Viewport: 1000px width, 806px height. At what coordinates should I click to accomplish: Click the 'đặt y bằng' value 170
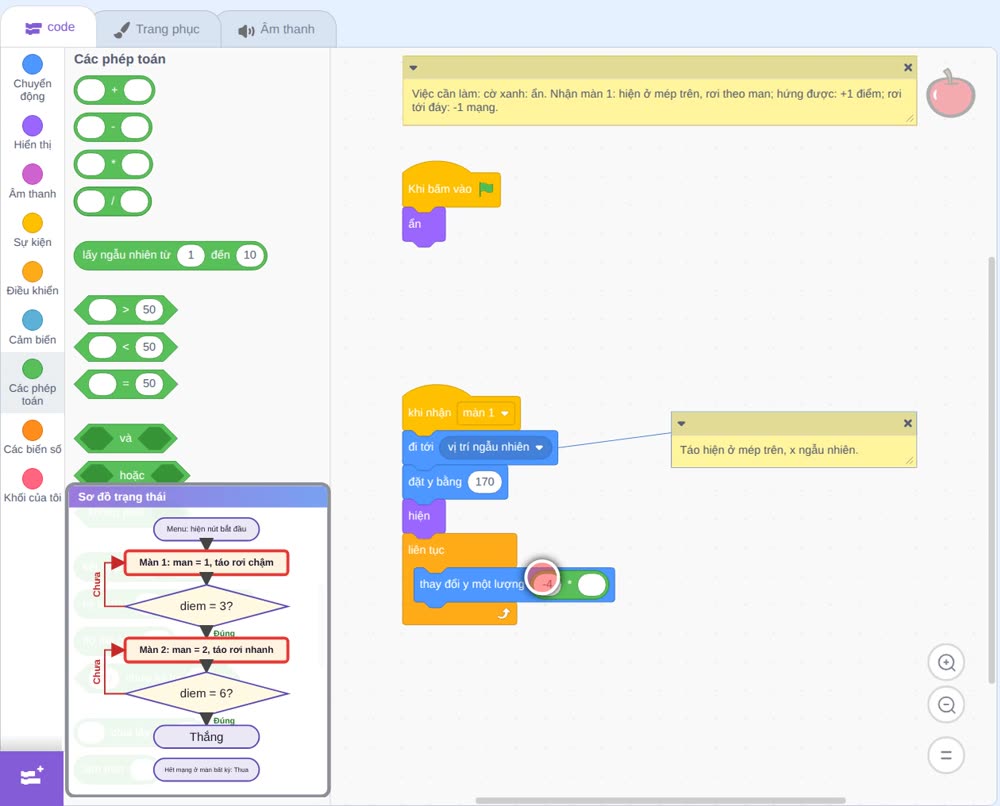point(485,481)
